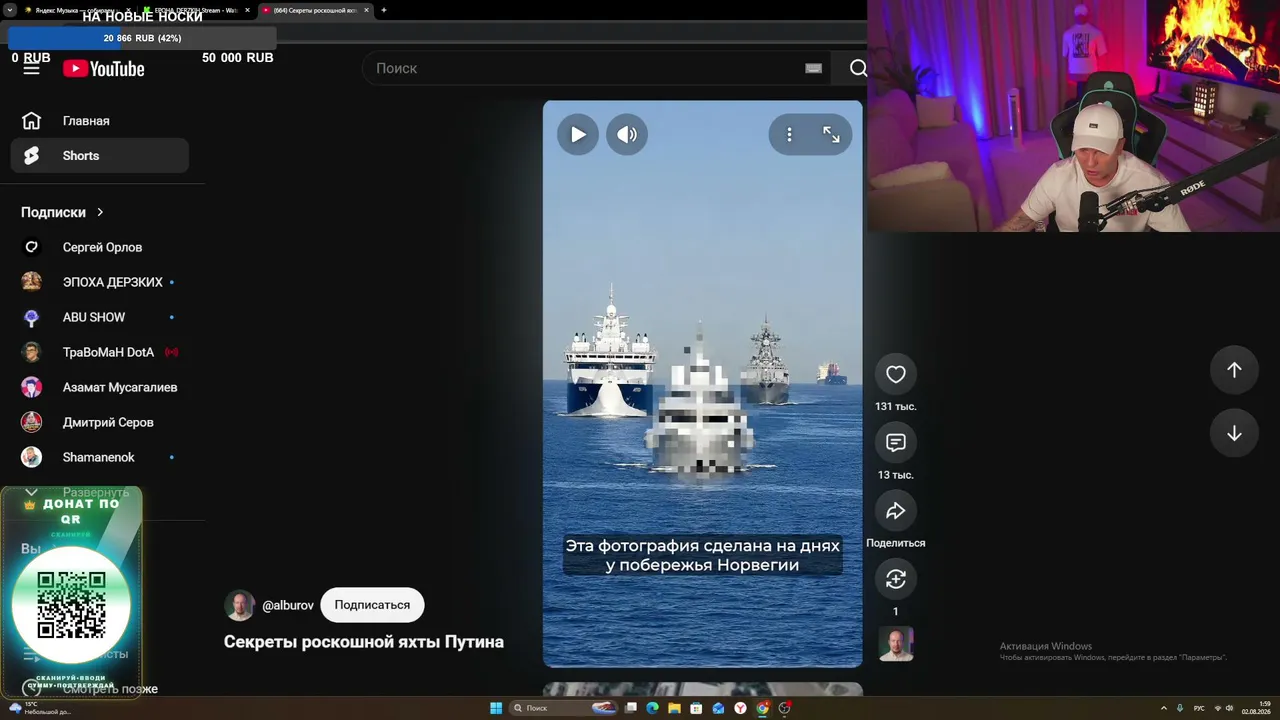The image size is (1280, 720).
Task: Click the search magnifier button
Action: coord(858,68)
